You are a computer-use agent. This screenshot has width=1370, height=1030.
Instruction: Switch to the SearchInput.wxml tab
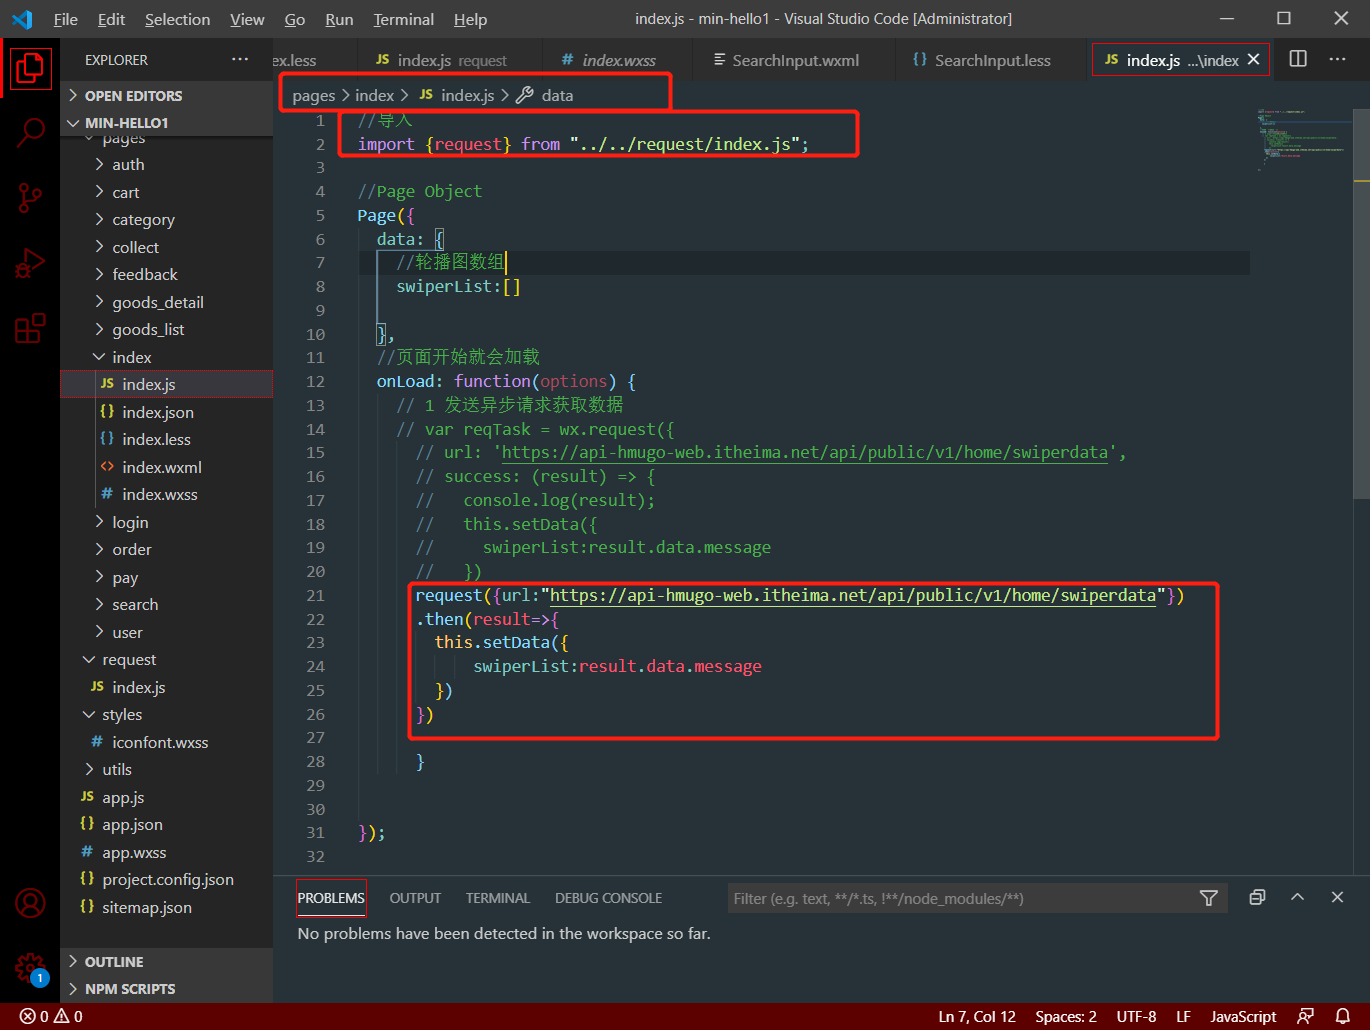(795, 60)
